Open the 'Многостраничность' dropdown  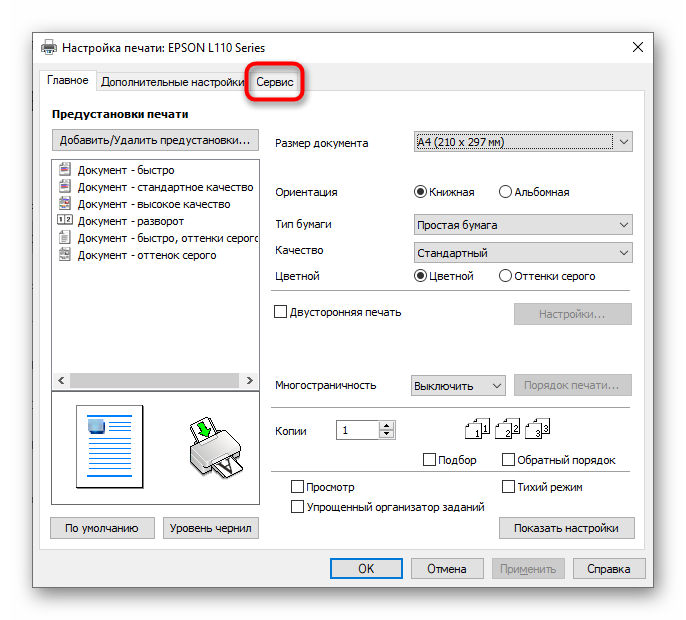pos(458,385)
